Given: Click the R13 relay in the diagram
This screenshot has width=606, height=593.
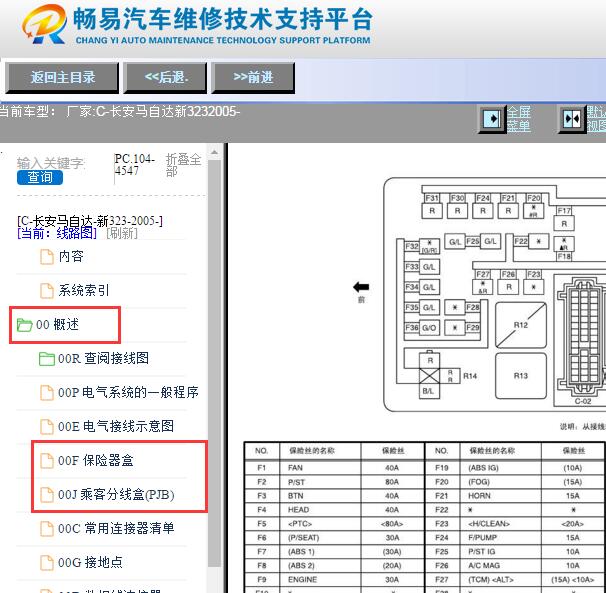Looking at the screenshot, I should coord(521,376).
